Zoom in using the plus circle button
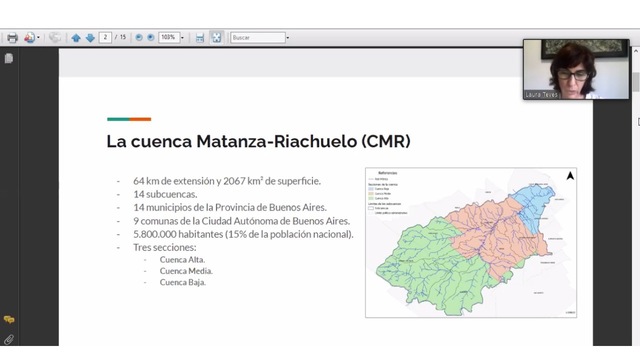640x360 pixels. (x=151, y=38)
